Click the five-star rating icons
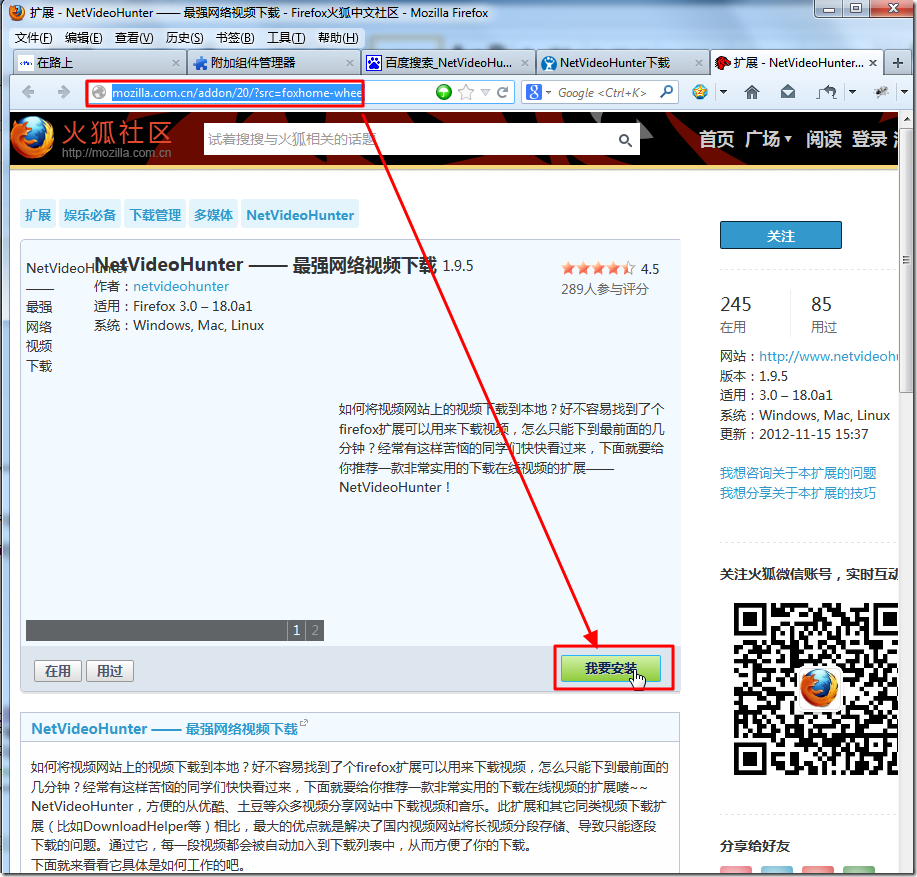The image size is (917, 877). (x=598, y=268)
